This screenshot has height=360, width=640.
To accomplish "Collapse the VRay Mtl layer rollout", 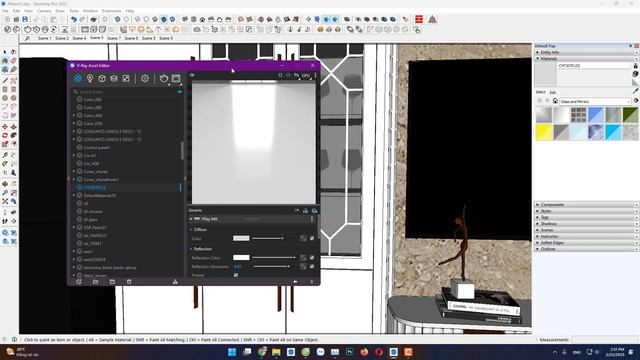I will 191,219.
